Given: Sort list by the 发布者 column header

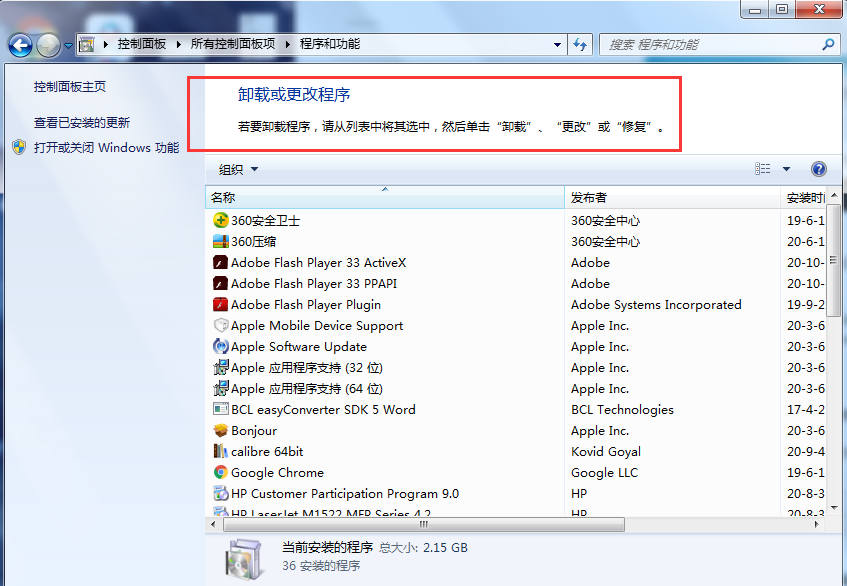Looking at the screenshot, I should coord(673,198).
